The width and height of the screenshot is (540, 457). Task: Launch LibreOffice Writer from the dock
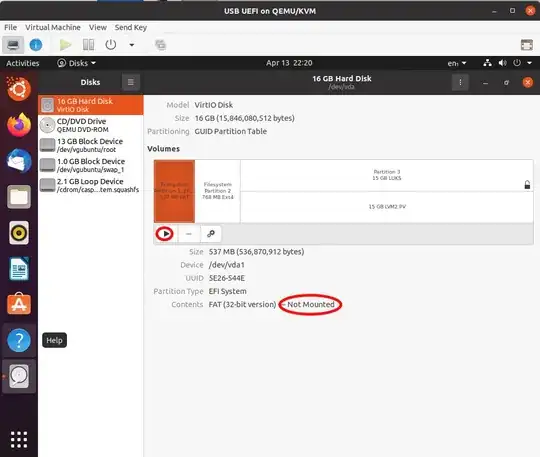19,269
